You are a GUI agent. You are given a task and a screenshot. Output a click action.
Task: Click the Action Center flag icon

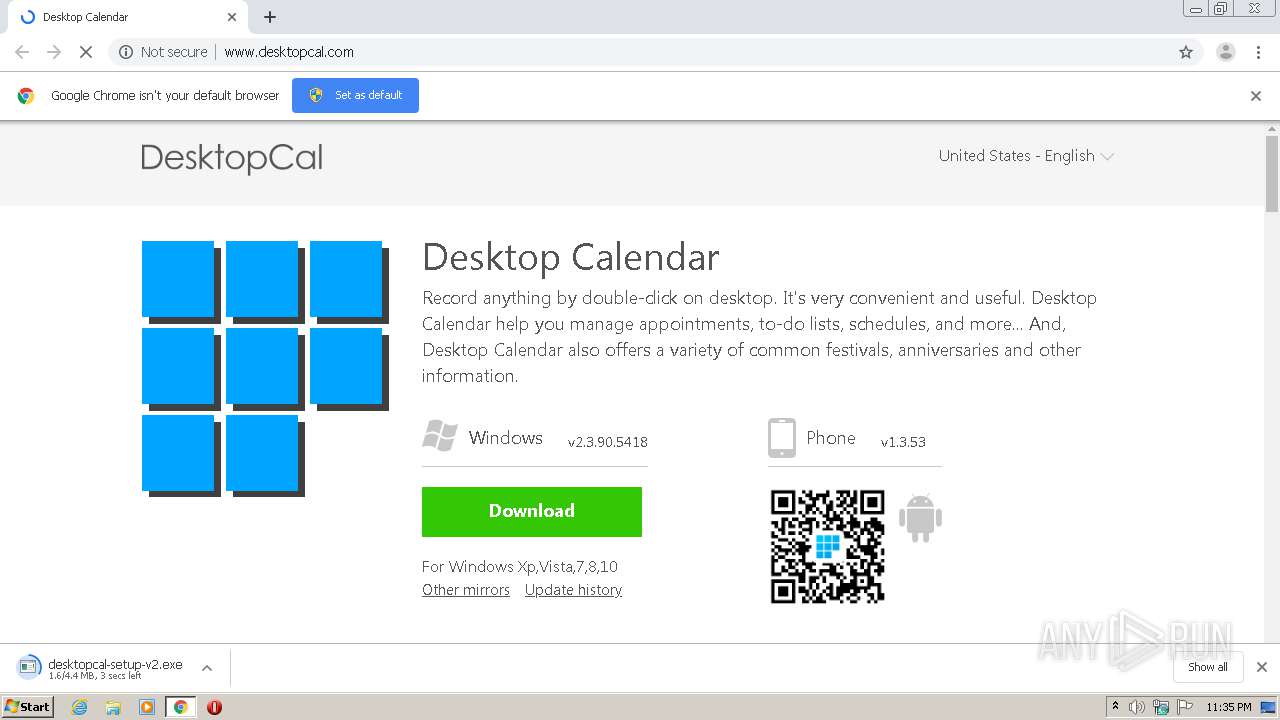coord(1184,707)
